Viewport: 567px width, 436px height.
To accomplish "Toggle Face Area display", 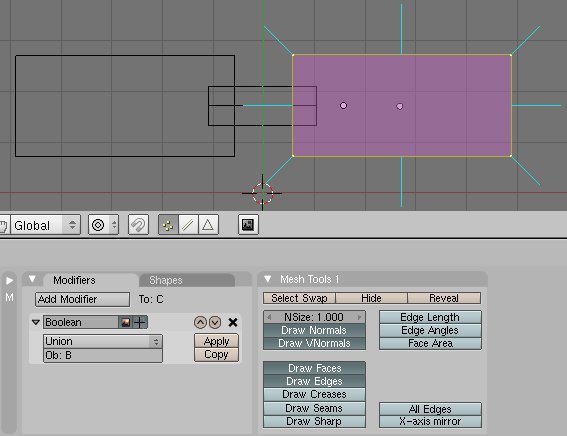I will pyautogui.click(x=430, y=343).
